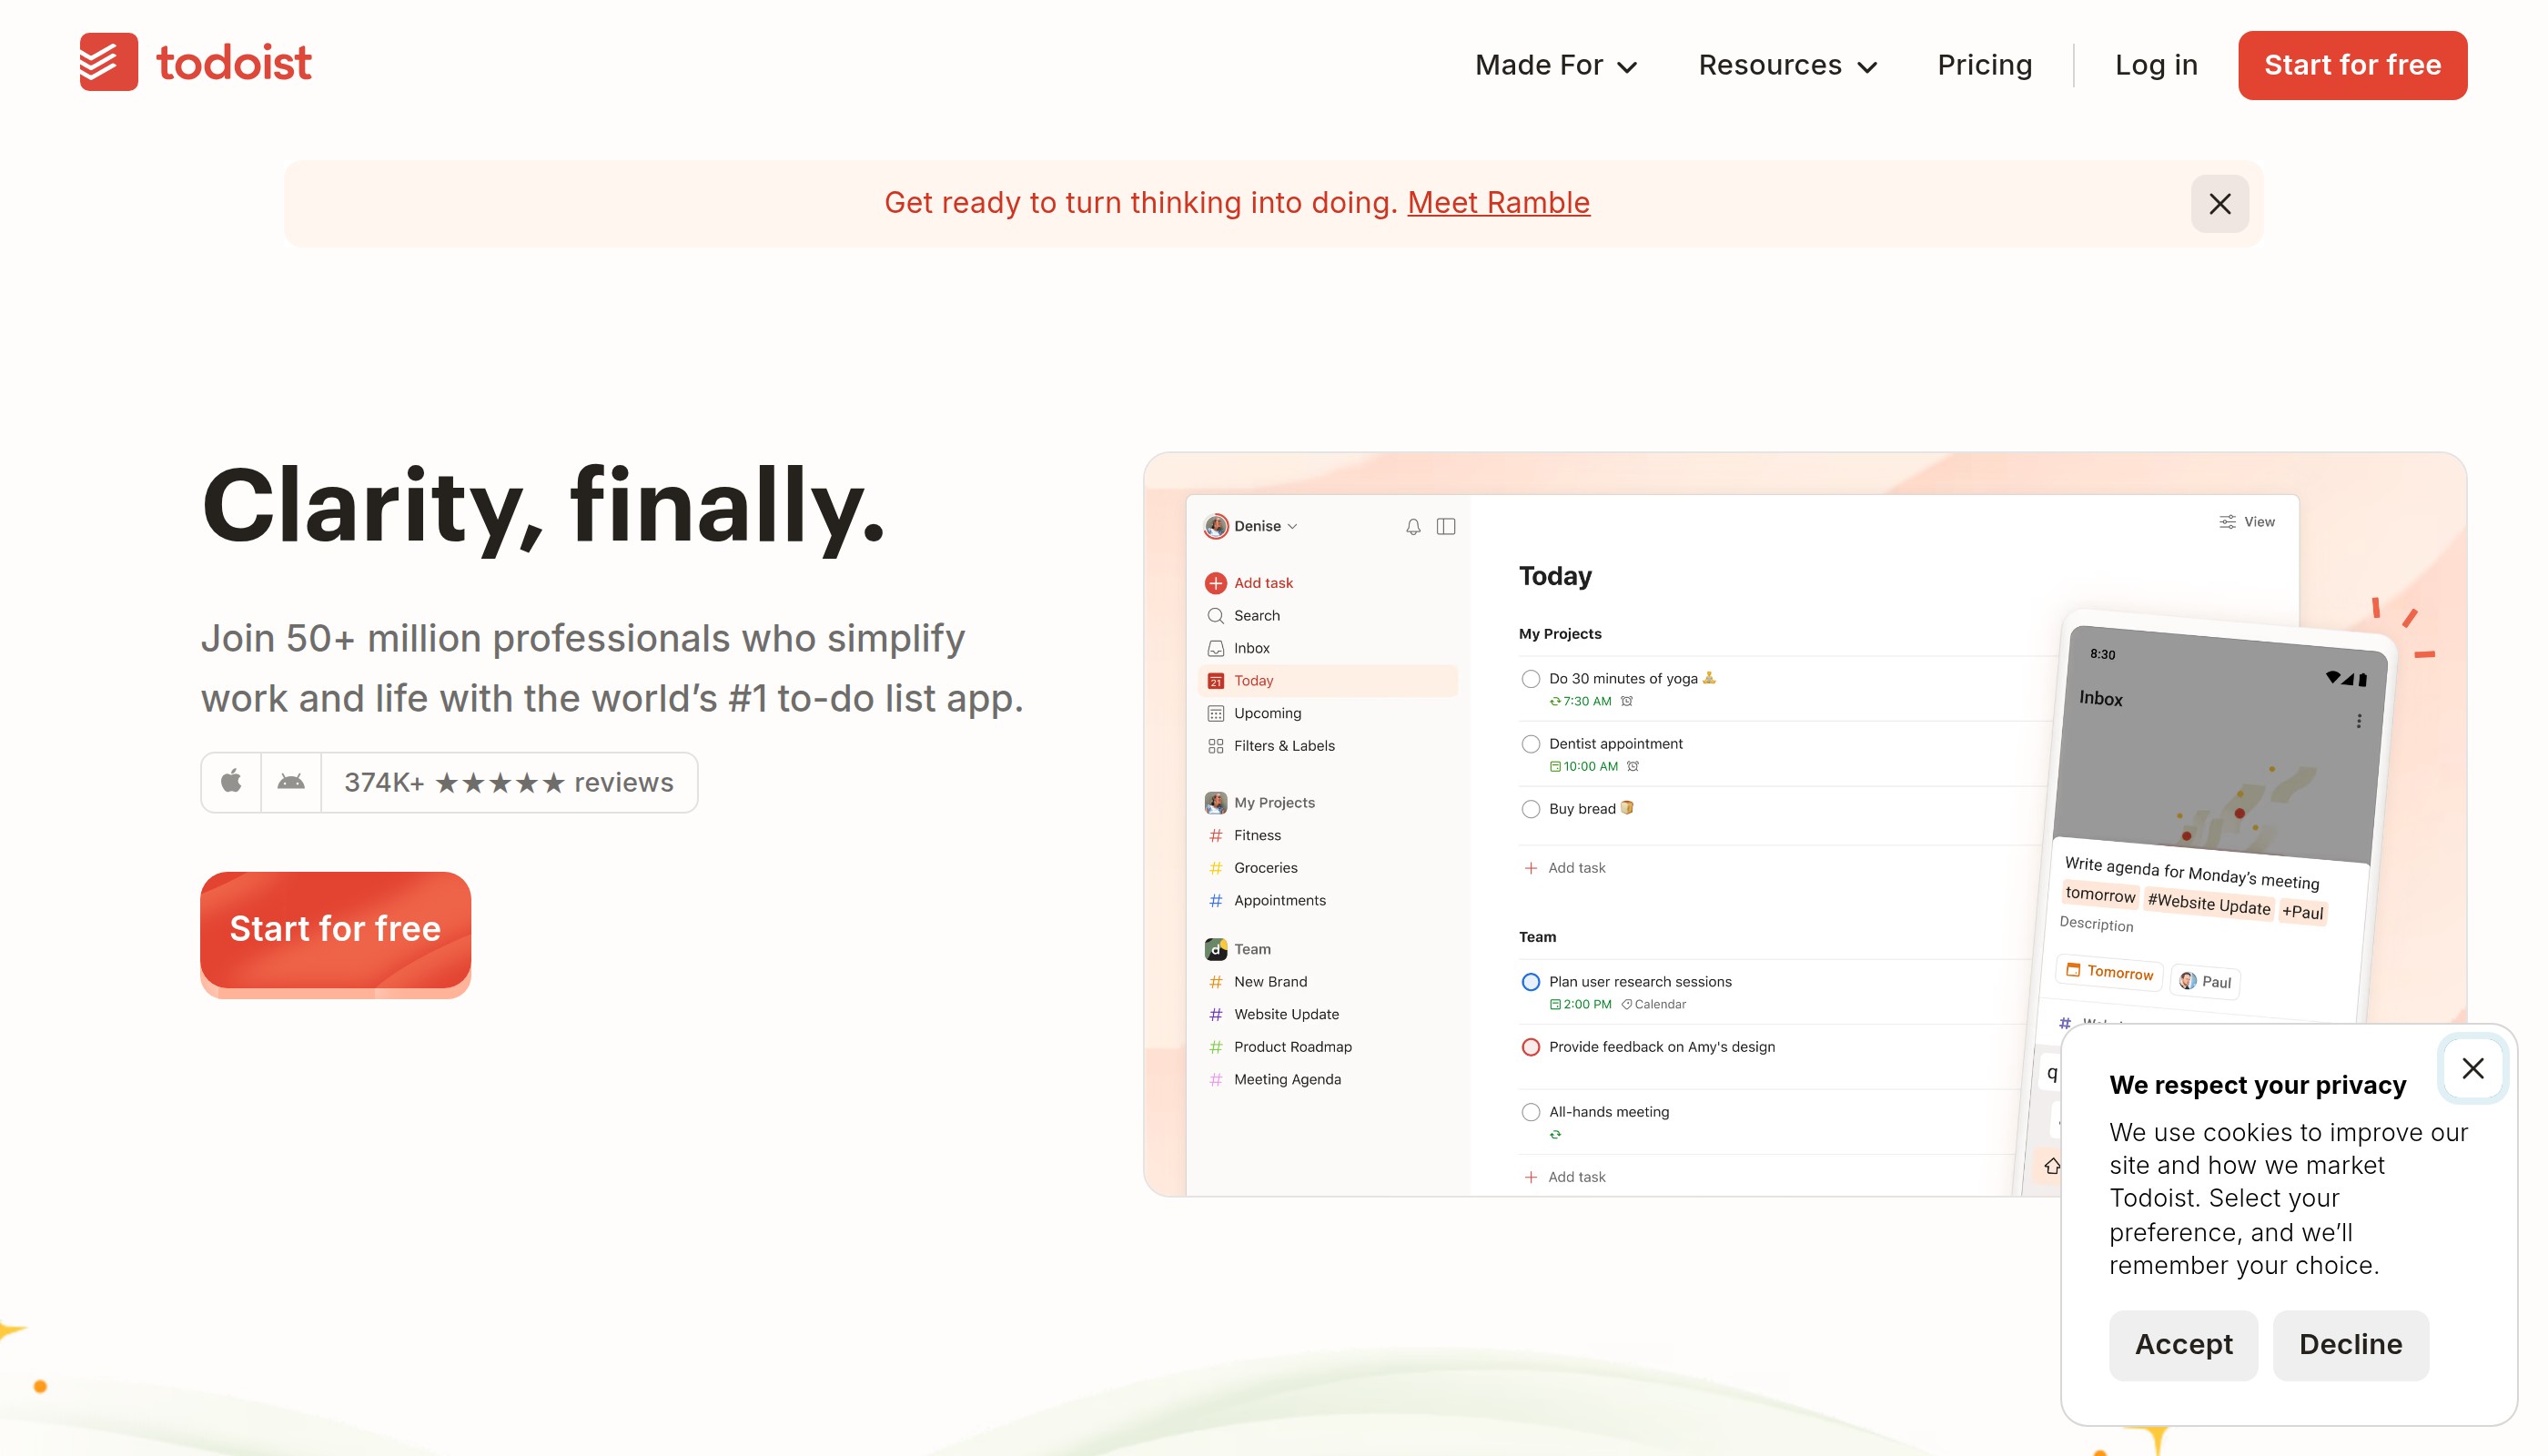Screen dimensions: 2548x1456
Task: Check off Dentist appointment task
Action: point(1530,744)
